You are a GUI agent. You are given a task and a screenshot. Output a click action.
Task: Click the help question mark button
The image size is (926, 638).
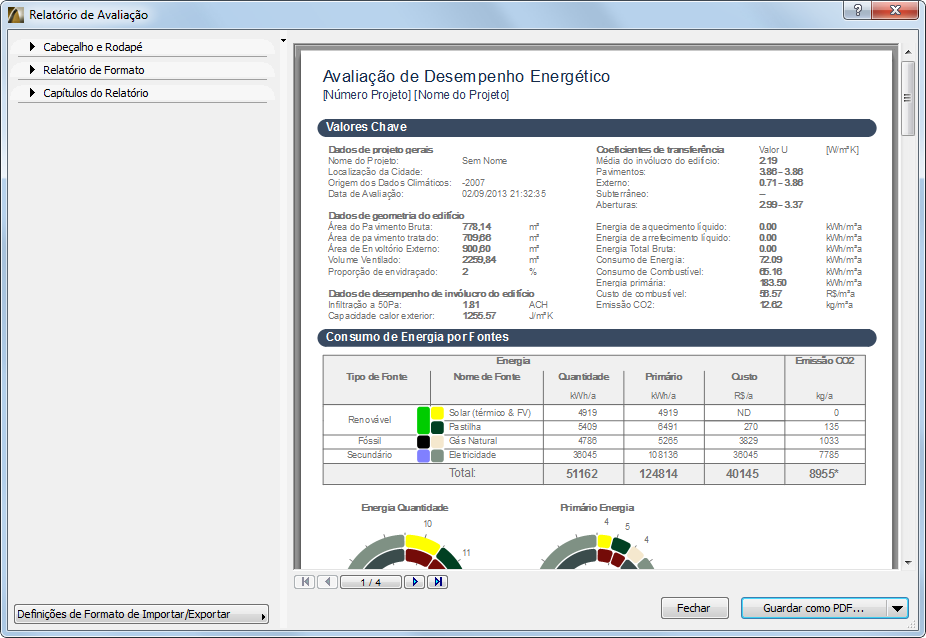[857, 10]
